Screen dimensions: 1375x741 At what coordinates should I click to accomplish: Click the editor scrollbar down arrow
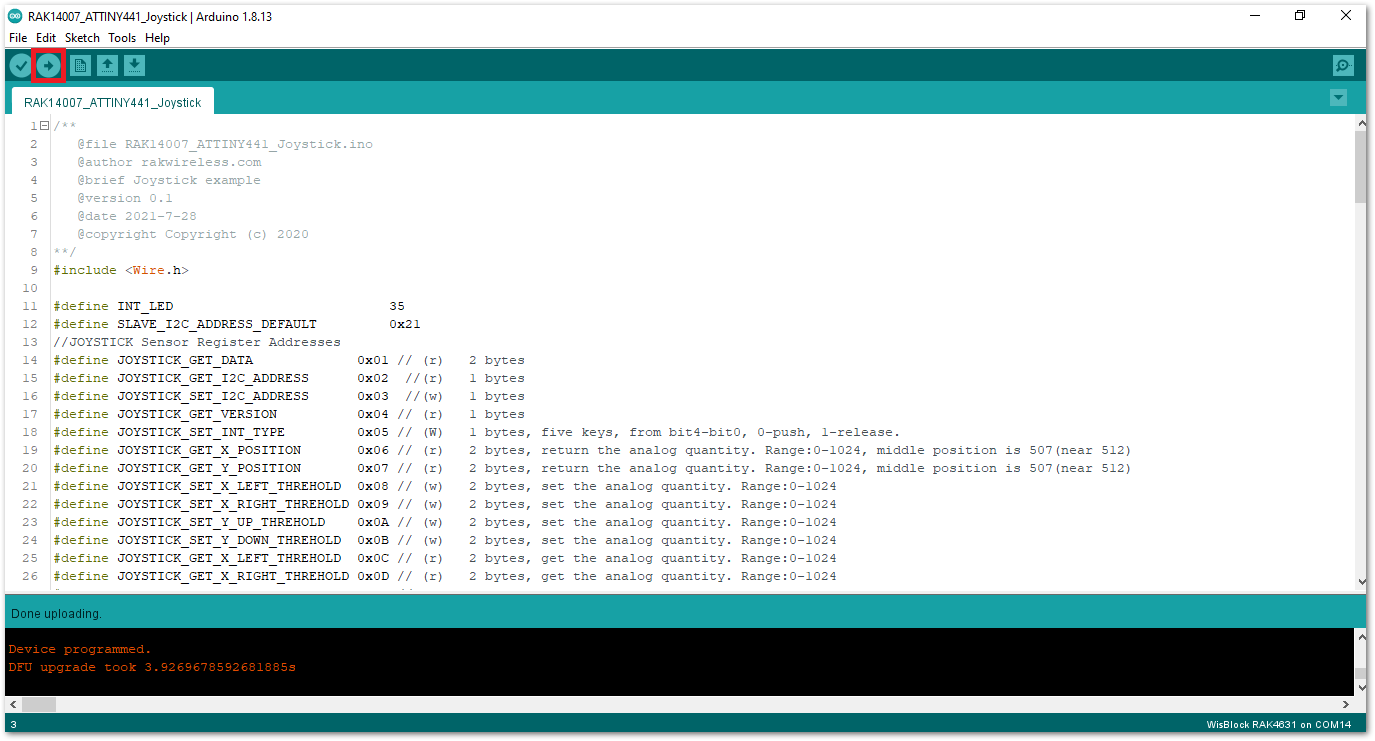(1360, 581)
